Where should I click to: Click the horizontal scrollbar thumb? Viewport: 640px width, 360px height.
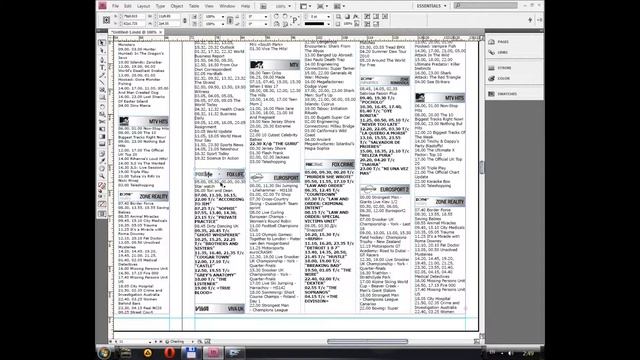pyautogui.click(x=367, y=341)
